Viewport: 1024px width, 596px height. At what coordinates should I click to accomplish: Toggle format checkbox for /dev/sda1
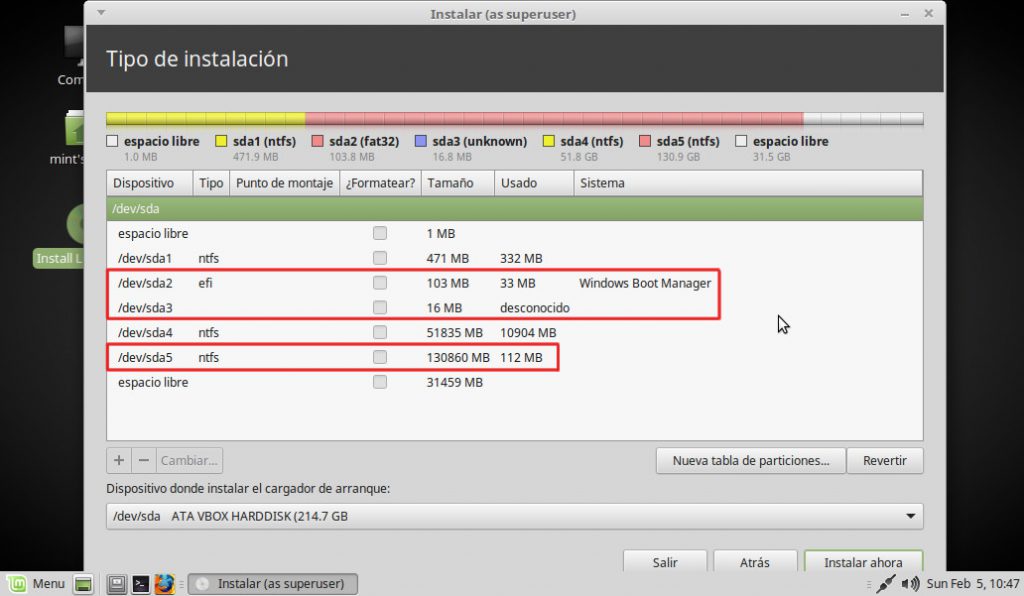380,258
